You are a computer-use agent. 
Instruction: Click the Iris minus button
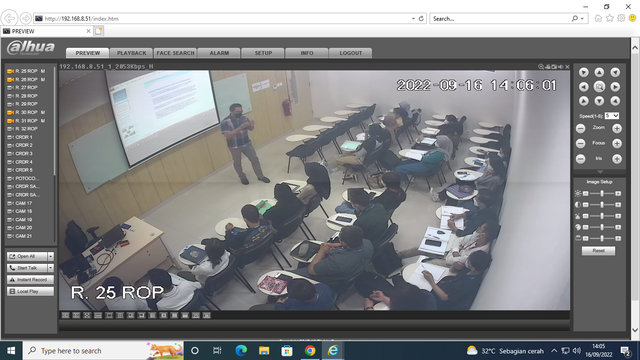(580, 159)
